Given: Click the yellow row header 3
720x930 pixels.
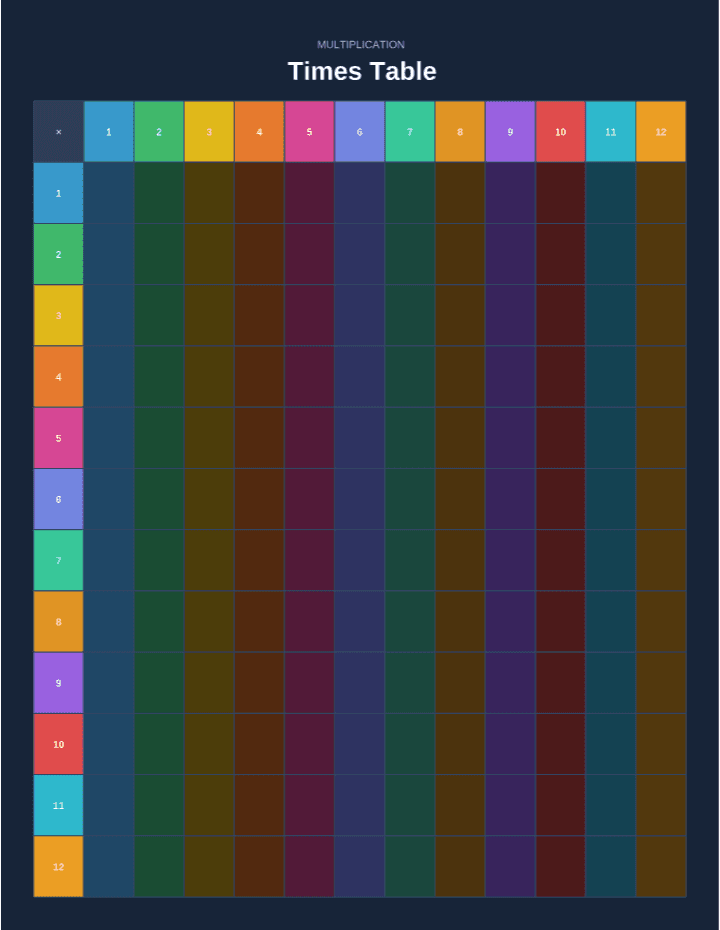Looking at the screenshot, I should [x=58, y=316].
